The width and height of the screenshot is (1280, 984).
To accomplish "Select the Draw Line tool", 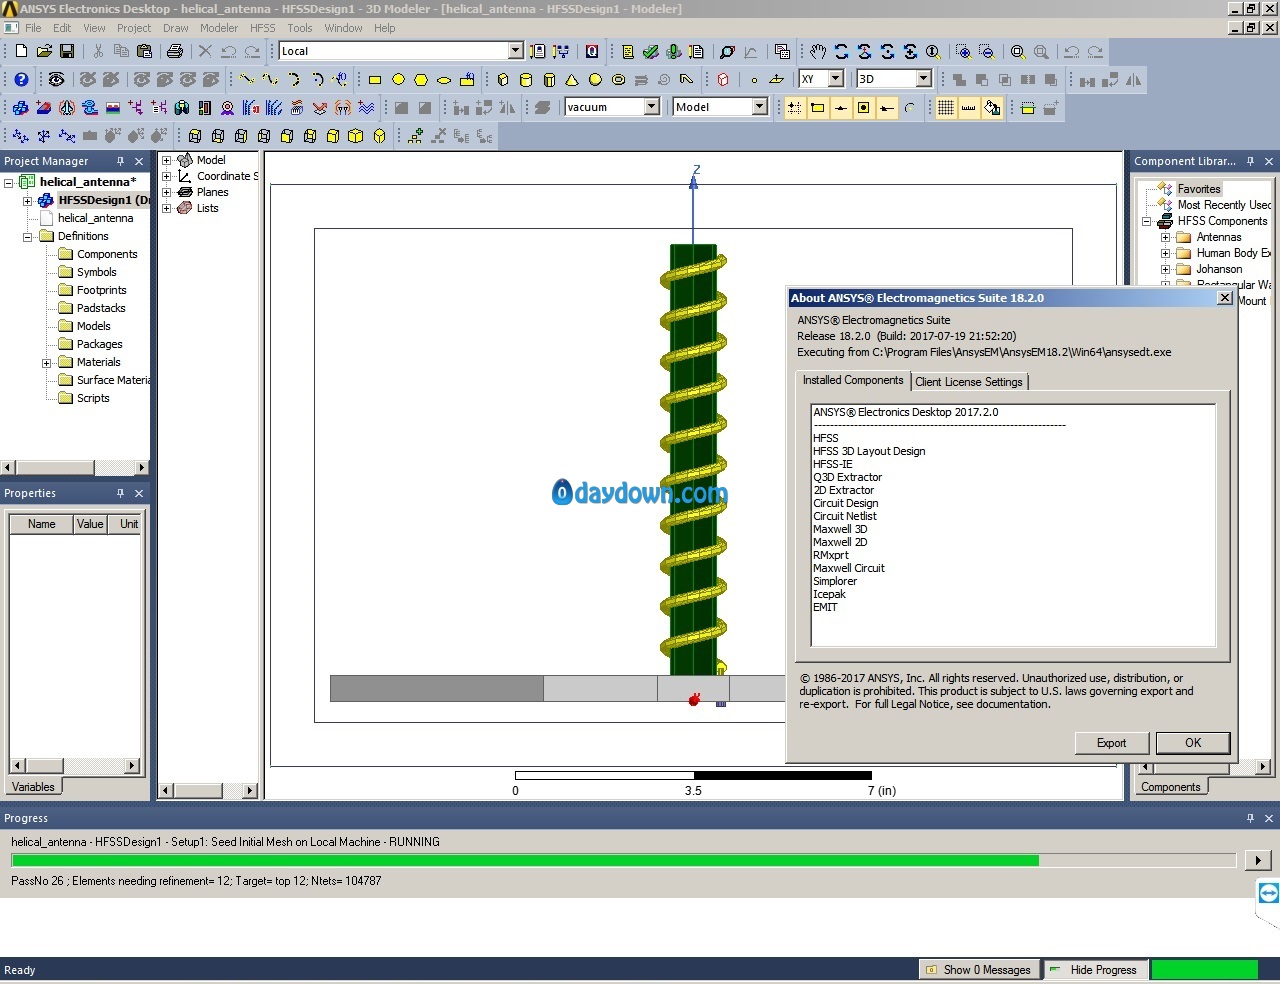I will pyautogui.click(x=247, y=79).
